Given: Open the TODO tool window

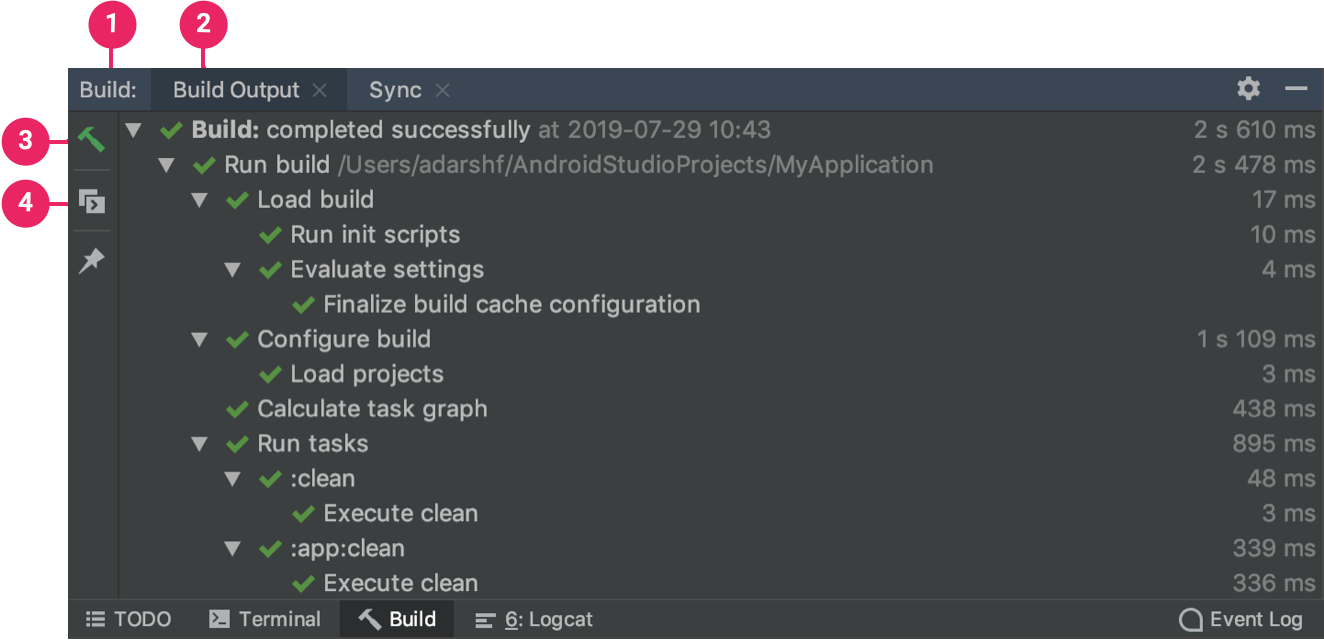Looking at the screenshot, I should coord(128,619).
